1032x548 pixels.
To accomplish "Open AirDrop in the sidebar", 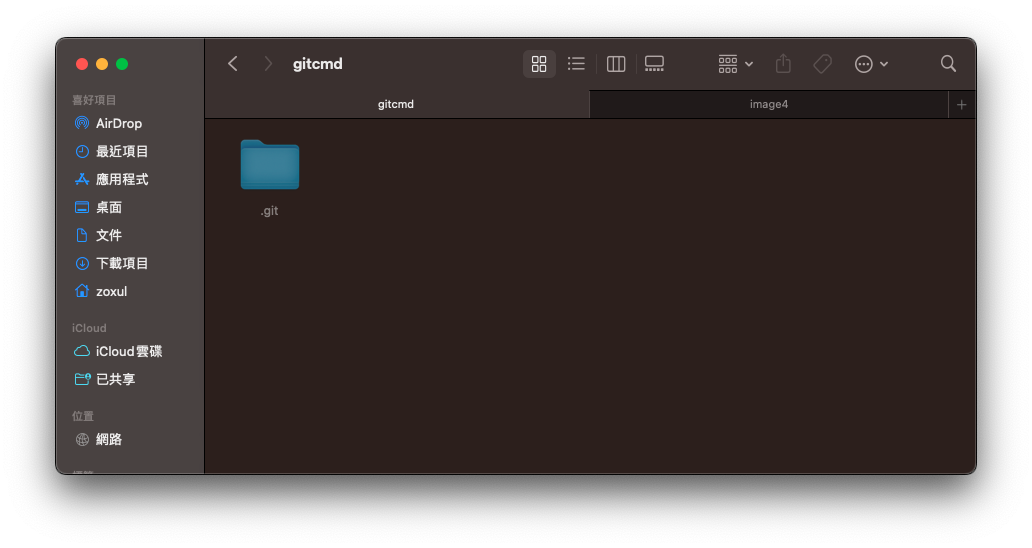I will coord(118,123).
